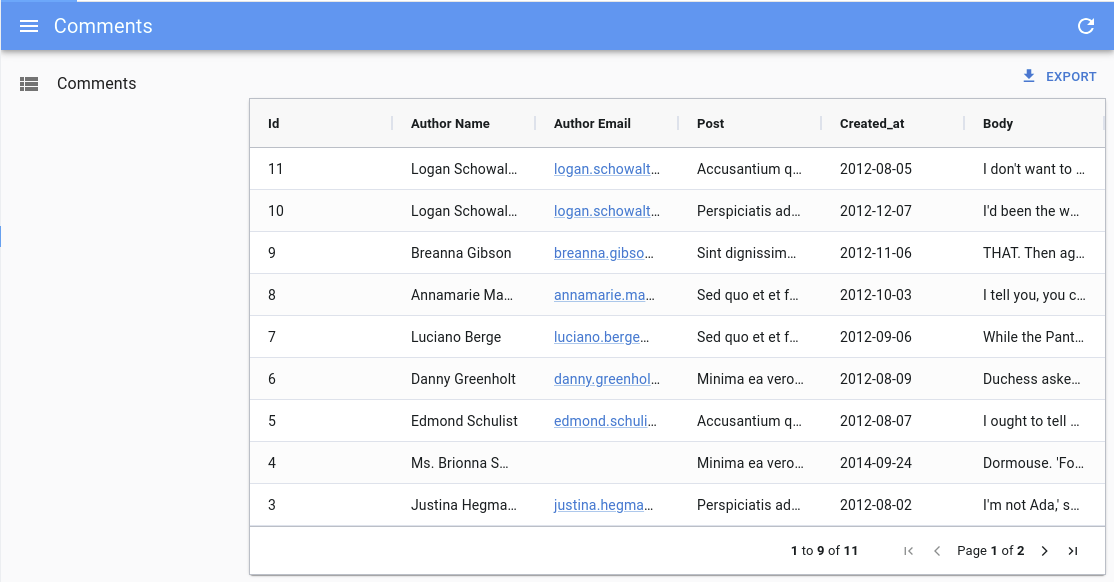This screenshot has height=582, width=1114.
Task: Go to first page arrow icon
Action: [908, 551]
